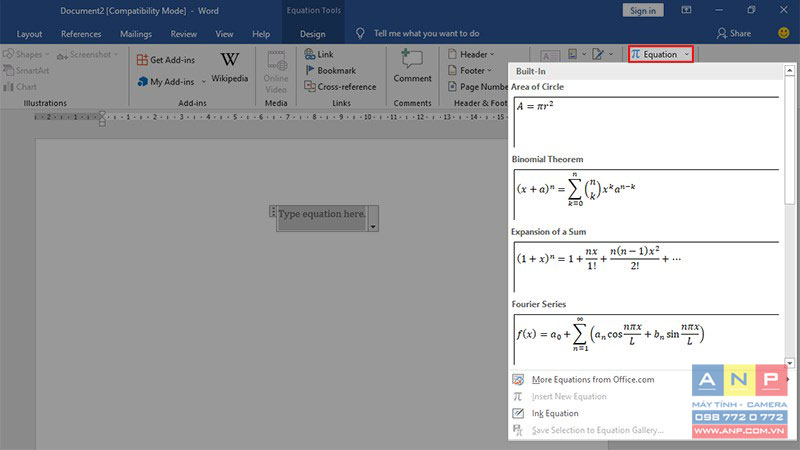Insert a Bookmark
The image size is (800, 450).
click(x=330, y=70)
